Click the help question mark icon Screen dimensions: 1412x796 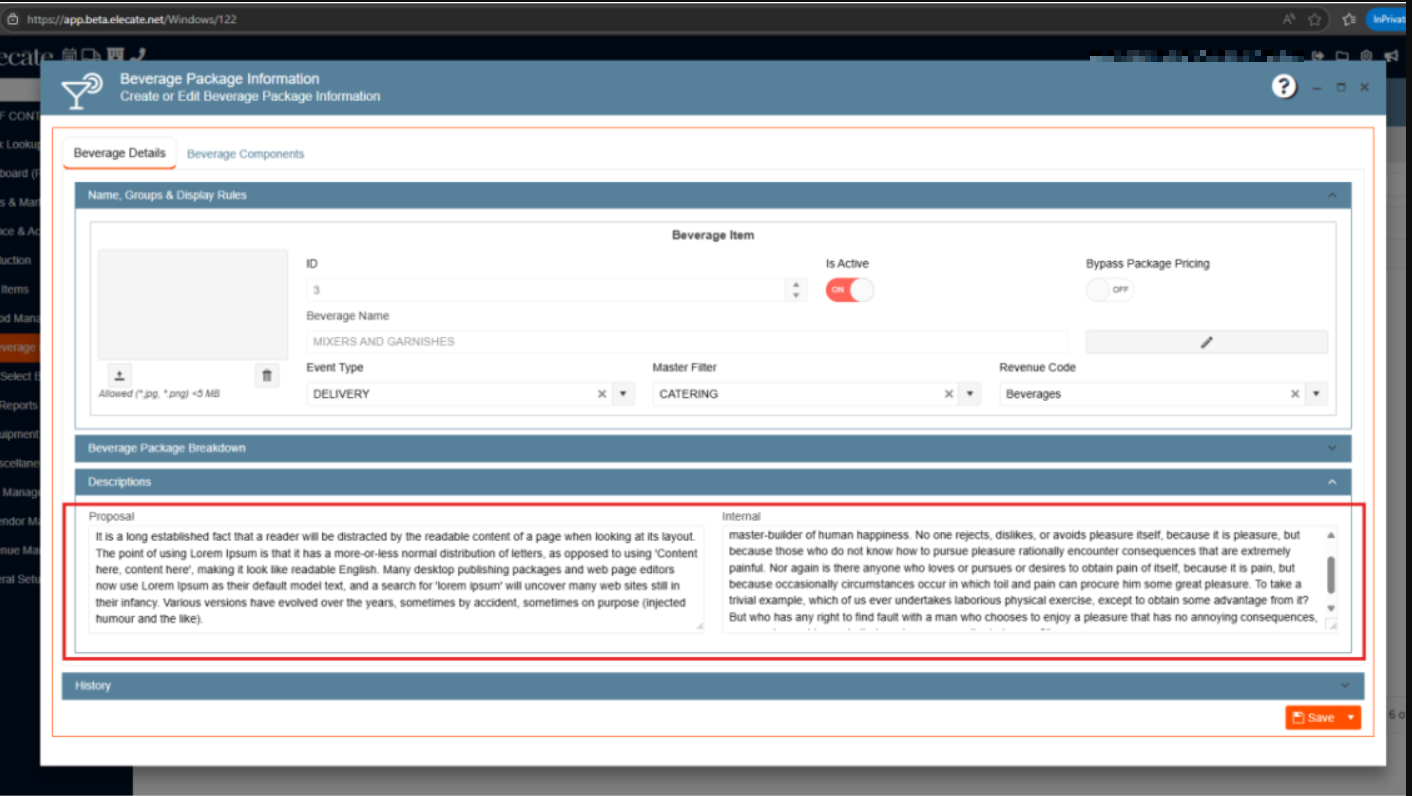point(1284,87)
